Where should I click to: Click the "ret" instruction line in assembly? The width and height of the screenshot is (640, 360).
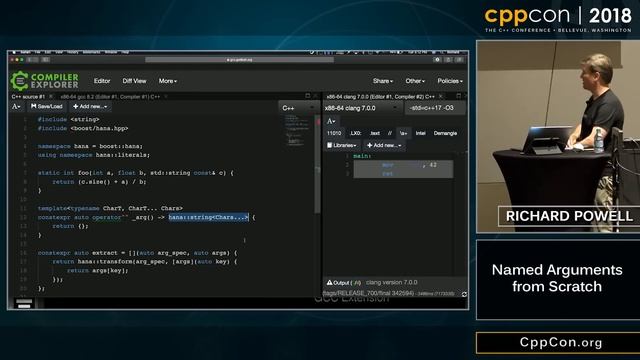pos(403,174)
